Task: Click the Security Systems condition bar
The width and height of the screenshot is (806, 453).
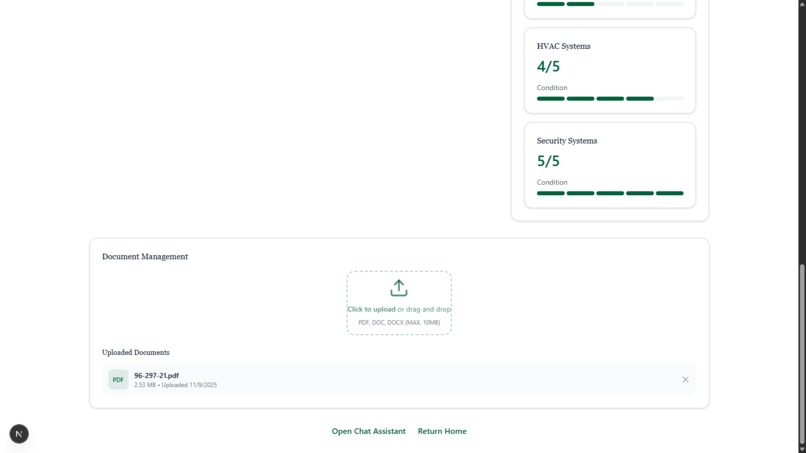Action: (x=610, y=193)
